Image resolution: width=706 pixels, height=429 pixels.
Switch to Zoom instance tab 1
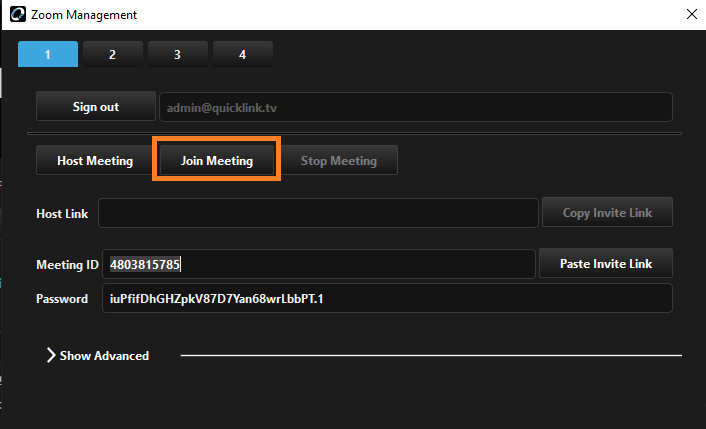pos(48,54)
